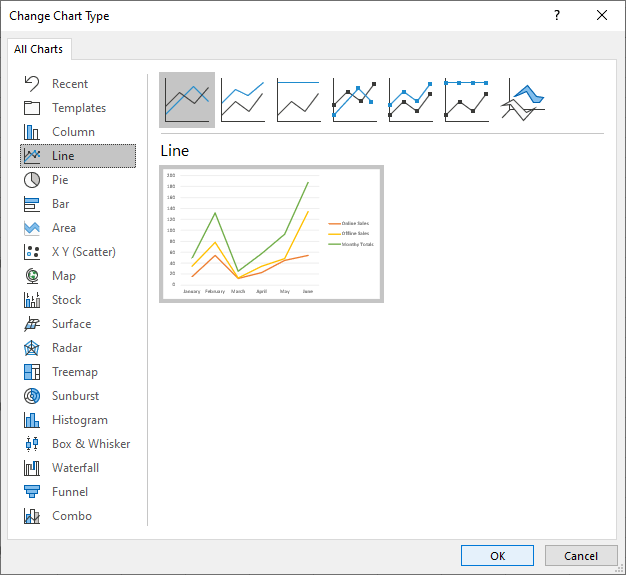This screenshot has height=575, width=626.
Task: Switch to the Column chart category
Action: click(x=73, y=132)
